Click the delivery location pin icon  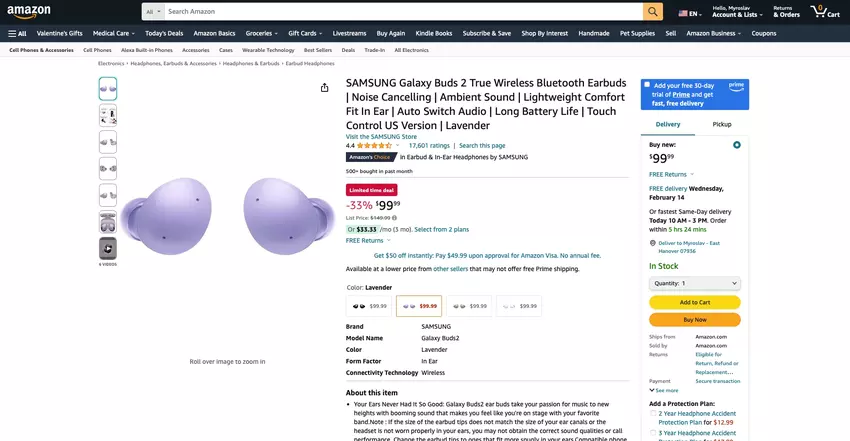pos(651,243)
